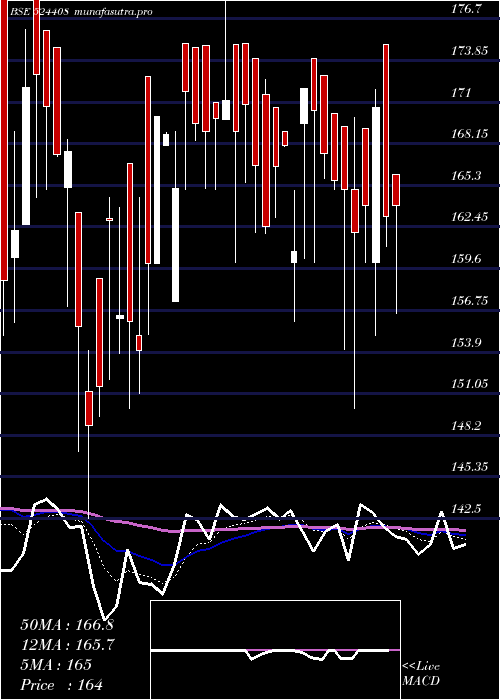The image size is (500, 700).
Task: Click the 151.05 price axis label
Action: coord(469,383)
